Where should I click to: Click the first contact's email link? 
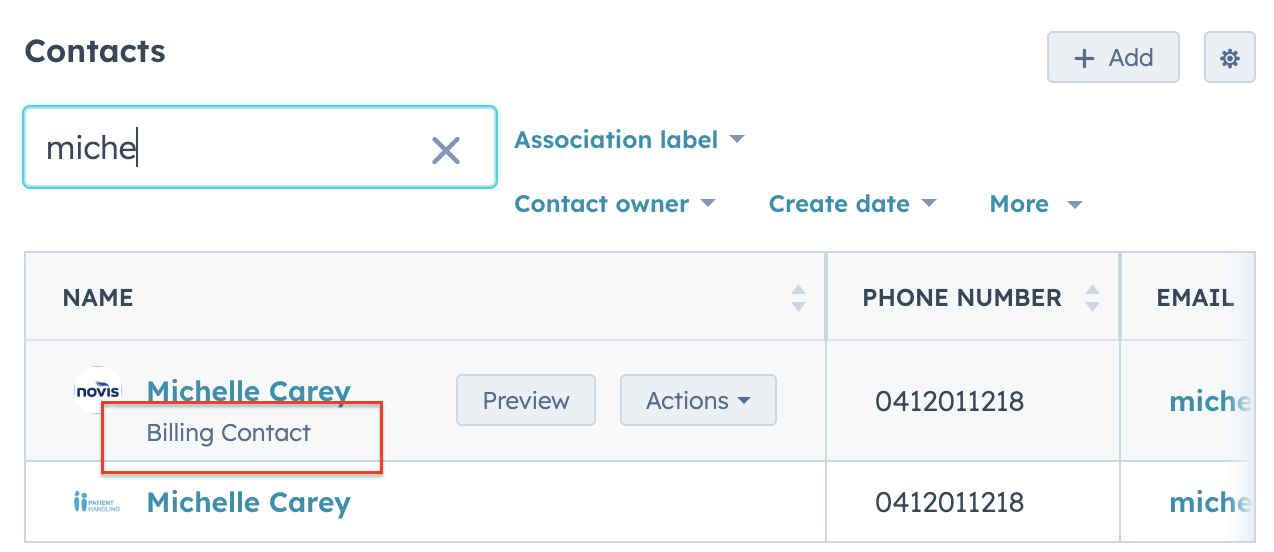[x=1210, y=402]
